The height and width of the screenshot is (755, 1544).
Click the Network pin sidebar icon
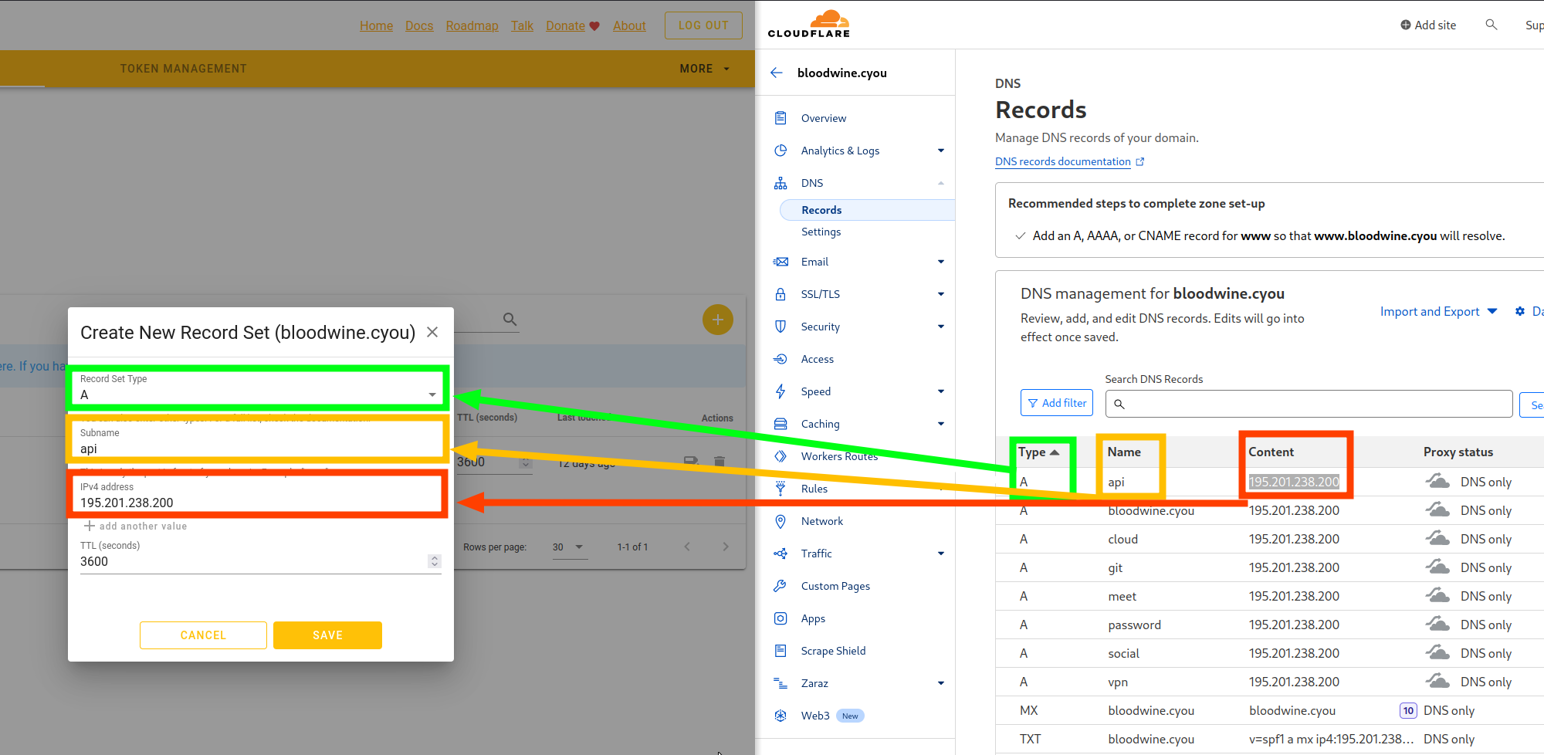click(781, 521)
